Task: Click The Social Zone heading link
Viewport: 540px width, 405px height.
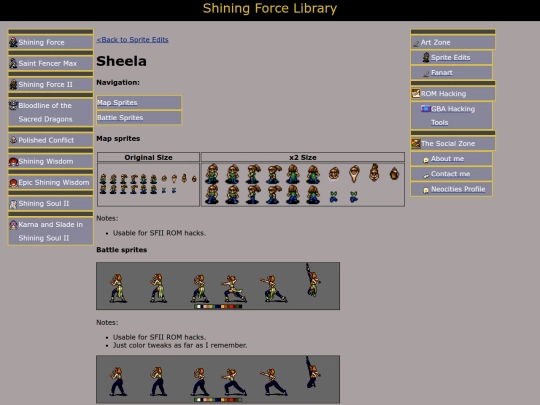Action: pos(448,144)
